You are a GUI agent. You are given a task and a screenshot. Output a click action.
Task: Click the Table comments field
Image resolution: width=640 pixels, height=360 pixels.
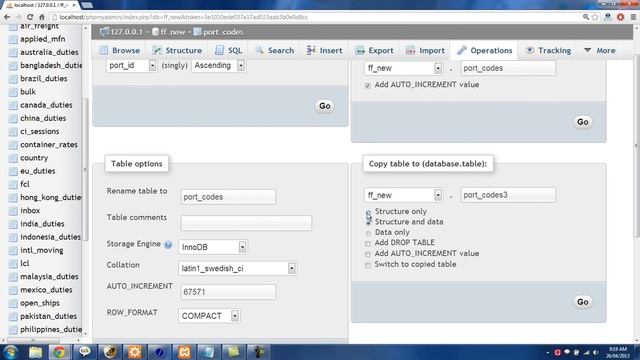[246, 223]
